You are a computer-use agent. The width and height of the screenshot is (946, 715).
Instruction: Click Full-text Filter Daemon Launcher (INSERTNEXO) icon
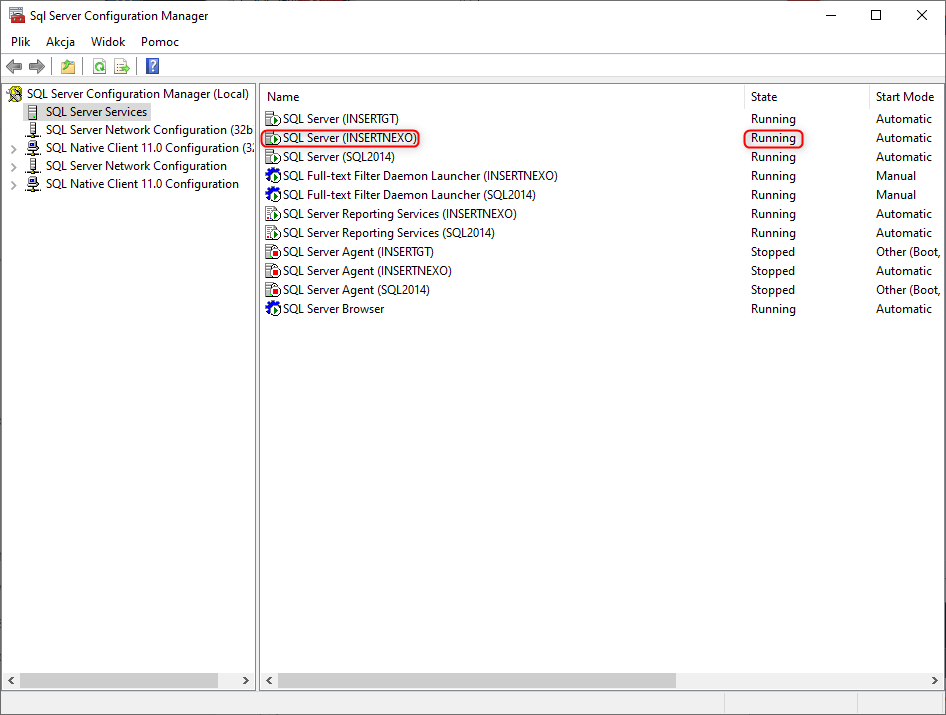pyautogui.click(x=273, y=176)
